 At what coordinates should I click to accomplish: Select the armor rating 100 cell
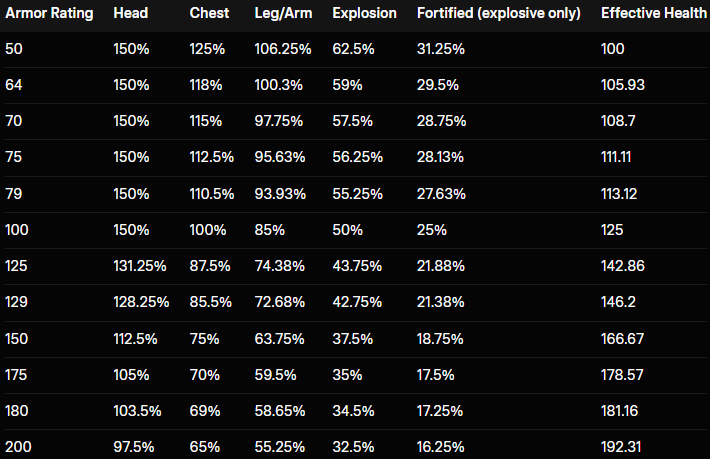click(18, 229)
